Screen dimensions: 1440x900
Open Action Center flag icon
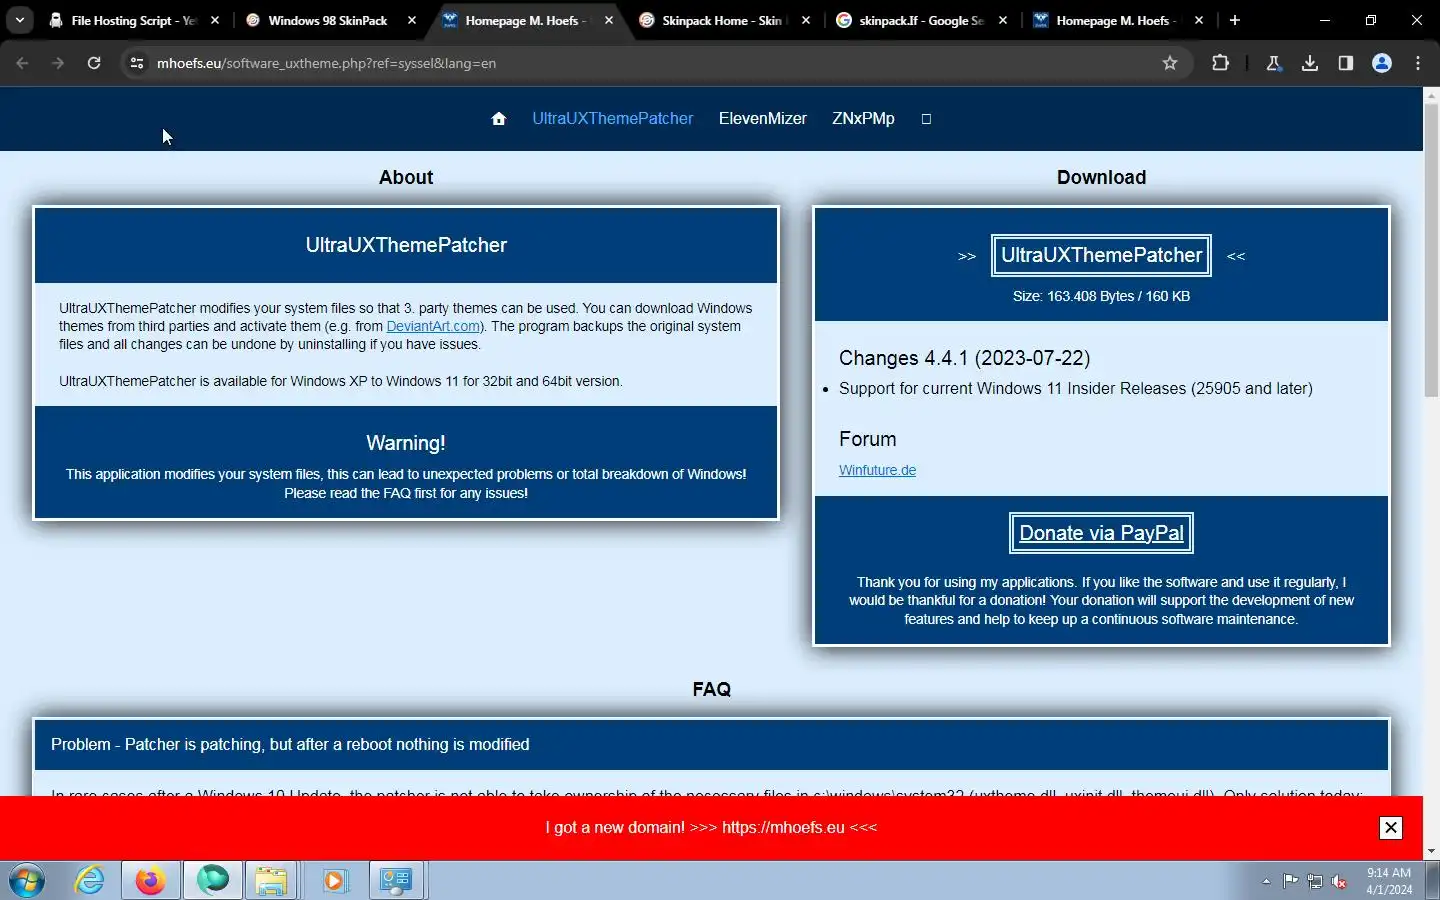(x=1291, y=881)
